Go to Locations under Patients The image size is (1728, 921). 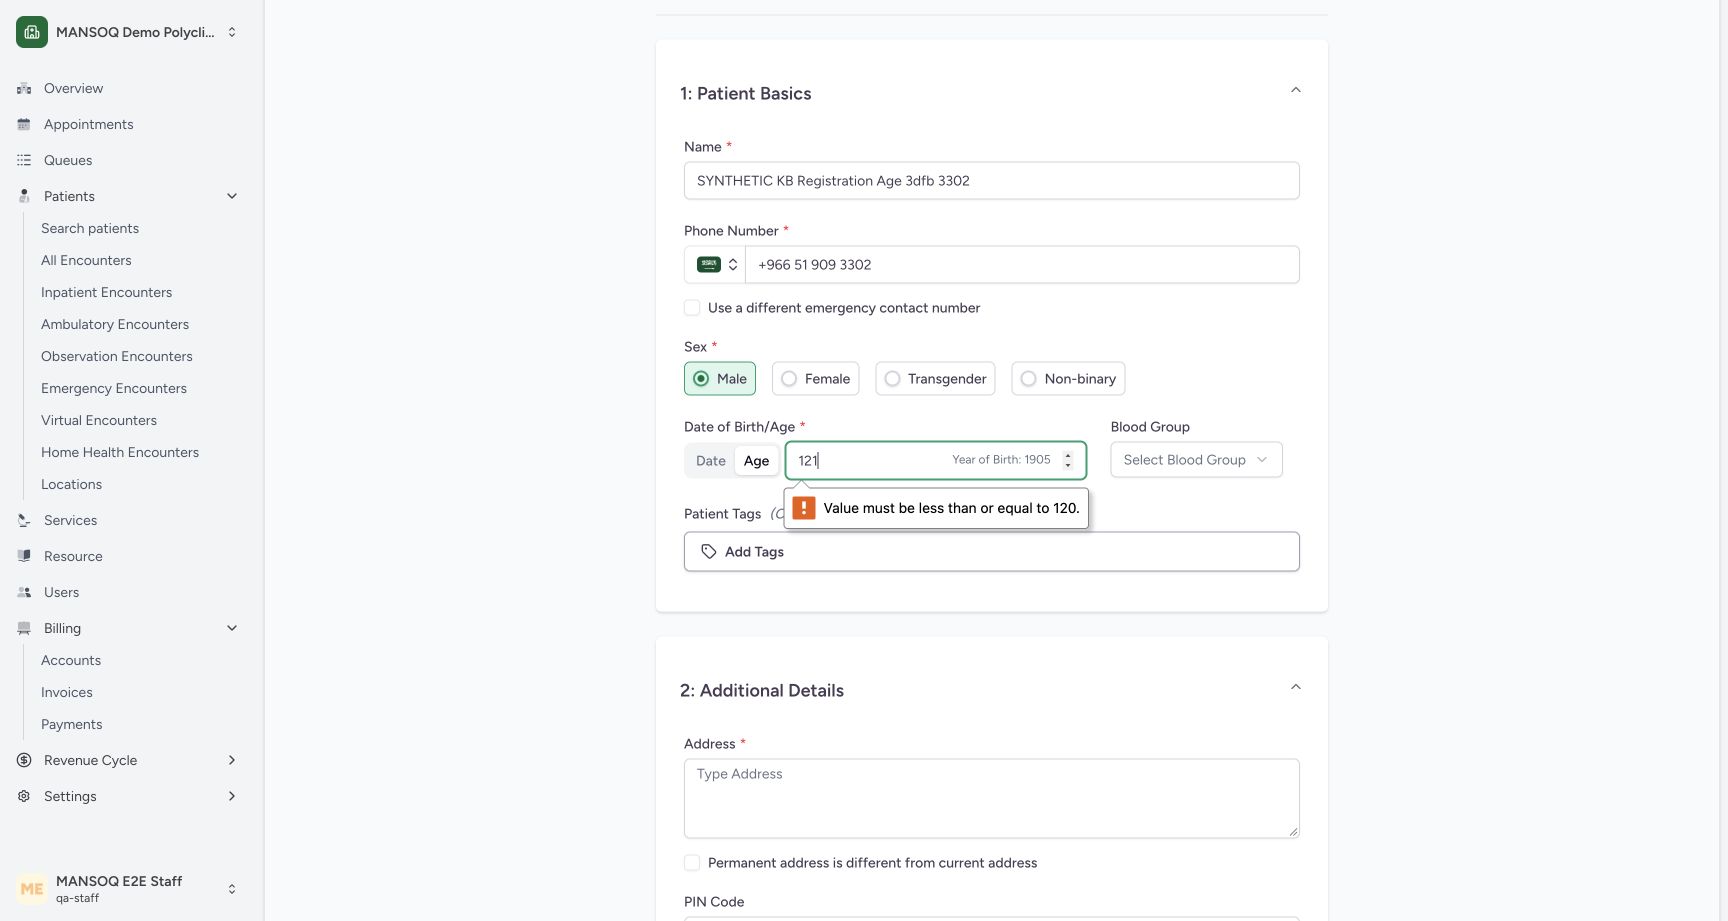click(71, 484)
